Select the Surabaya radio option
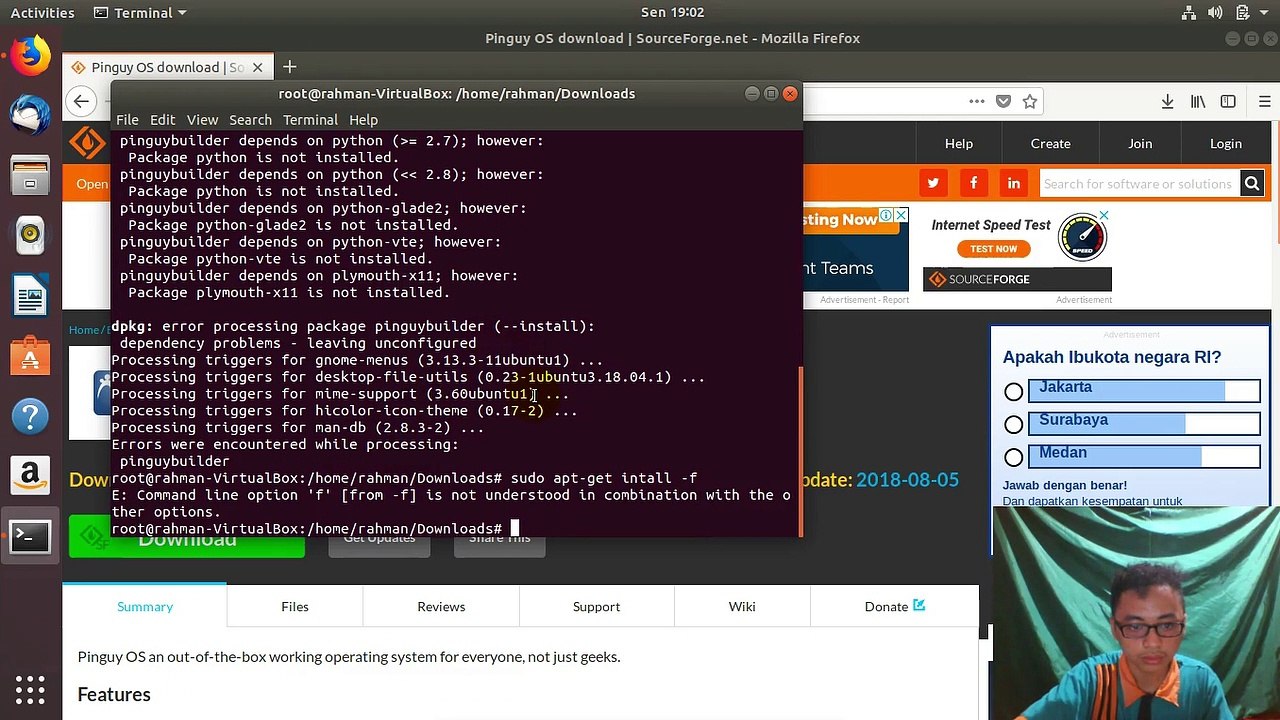Image resolution: width=1280 pixels, height=720 pixels. pyautogui.click(x=1014, y=425)
